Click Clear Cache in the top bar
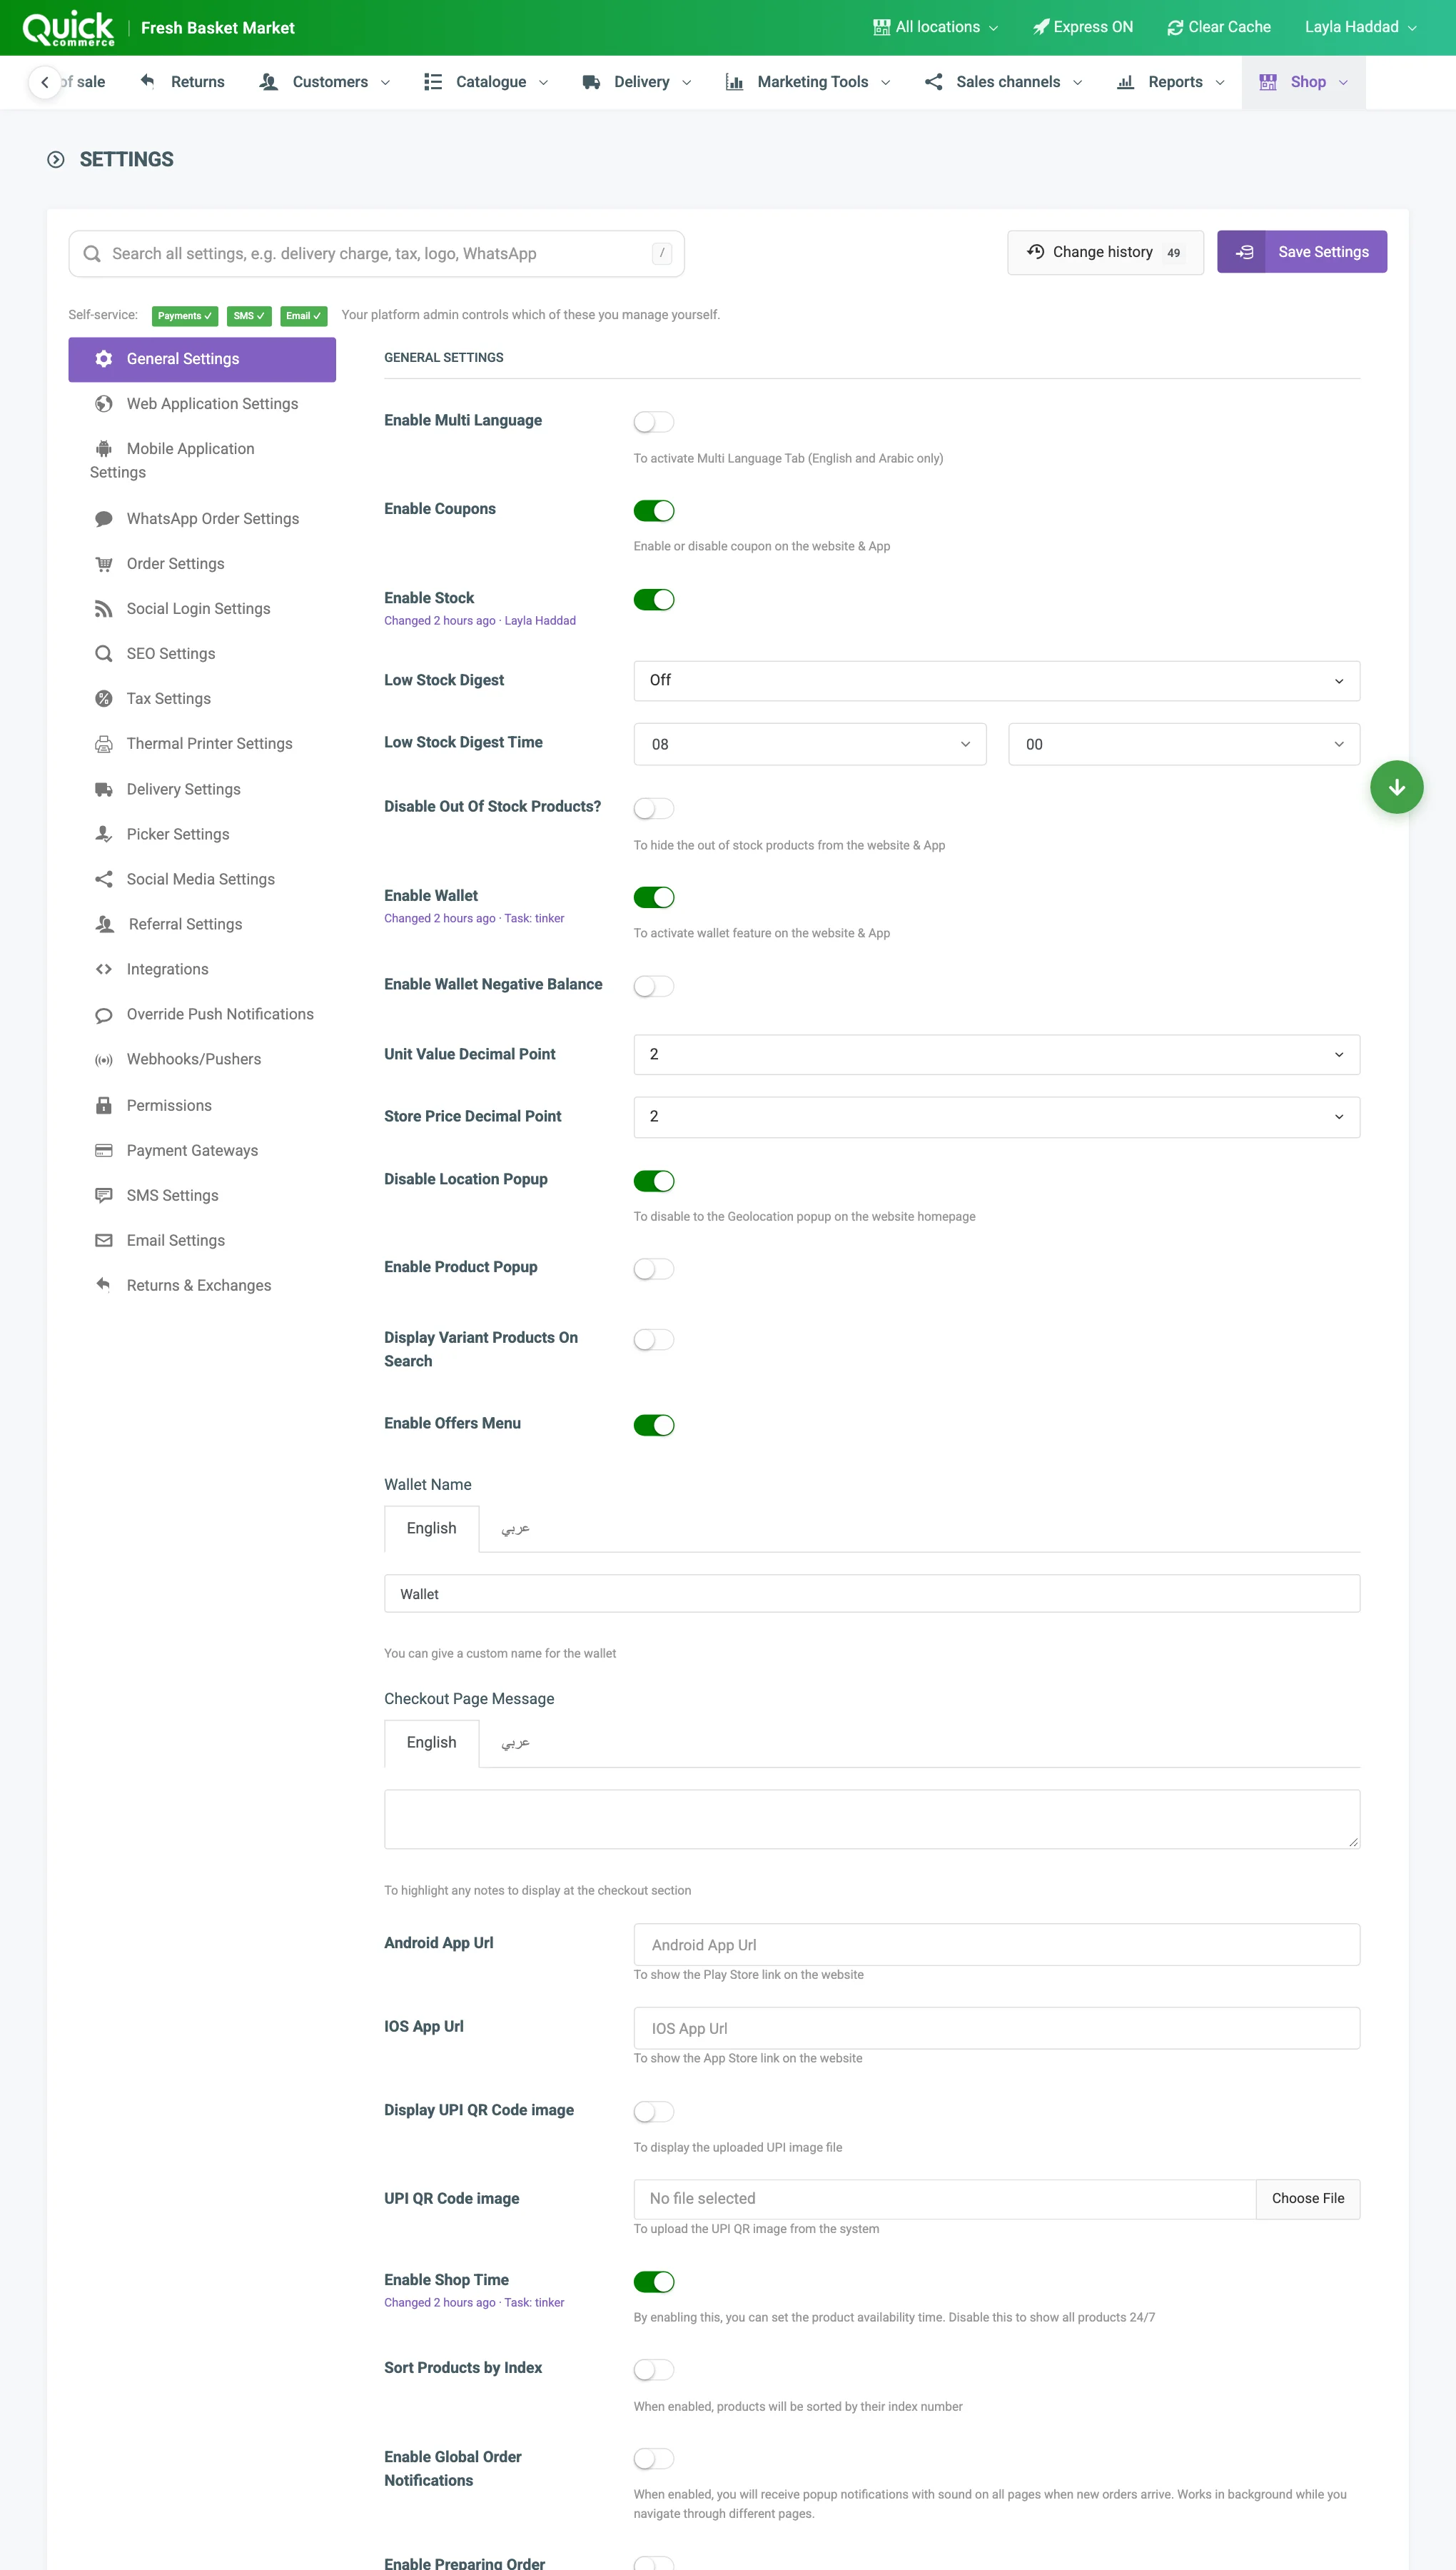 pyautogui.click(x=1219, y=27)
